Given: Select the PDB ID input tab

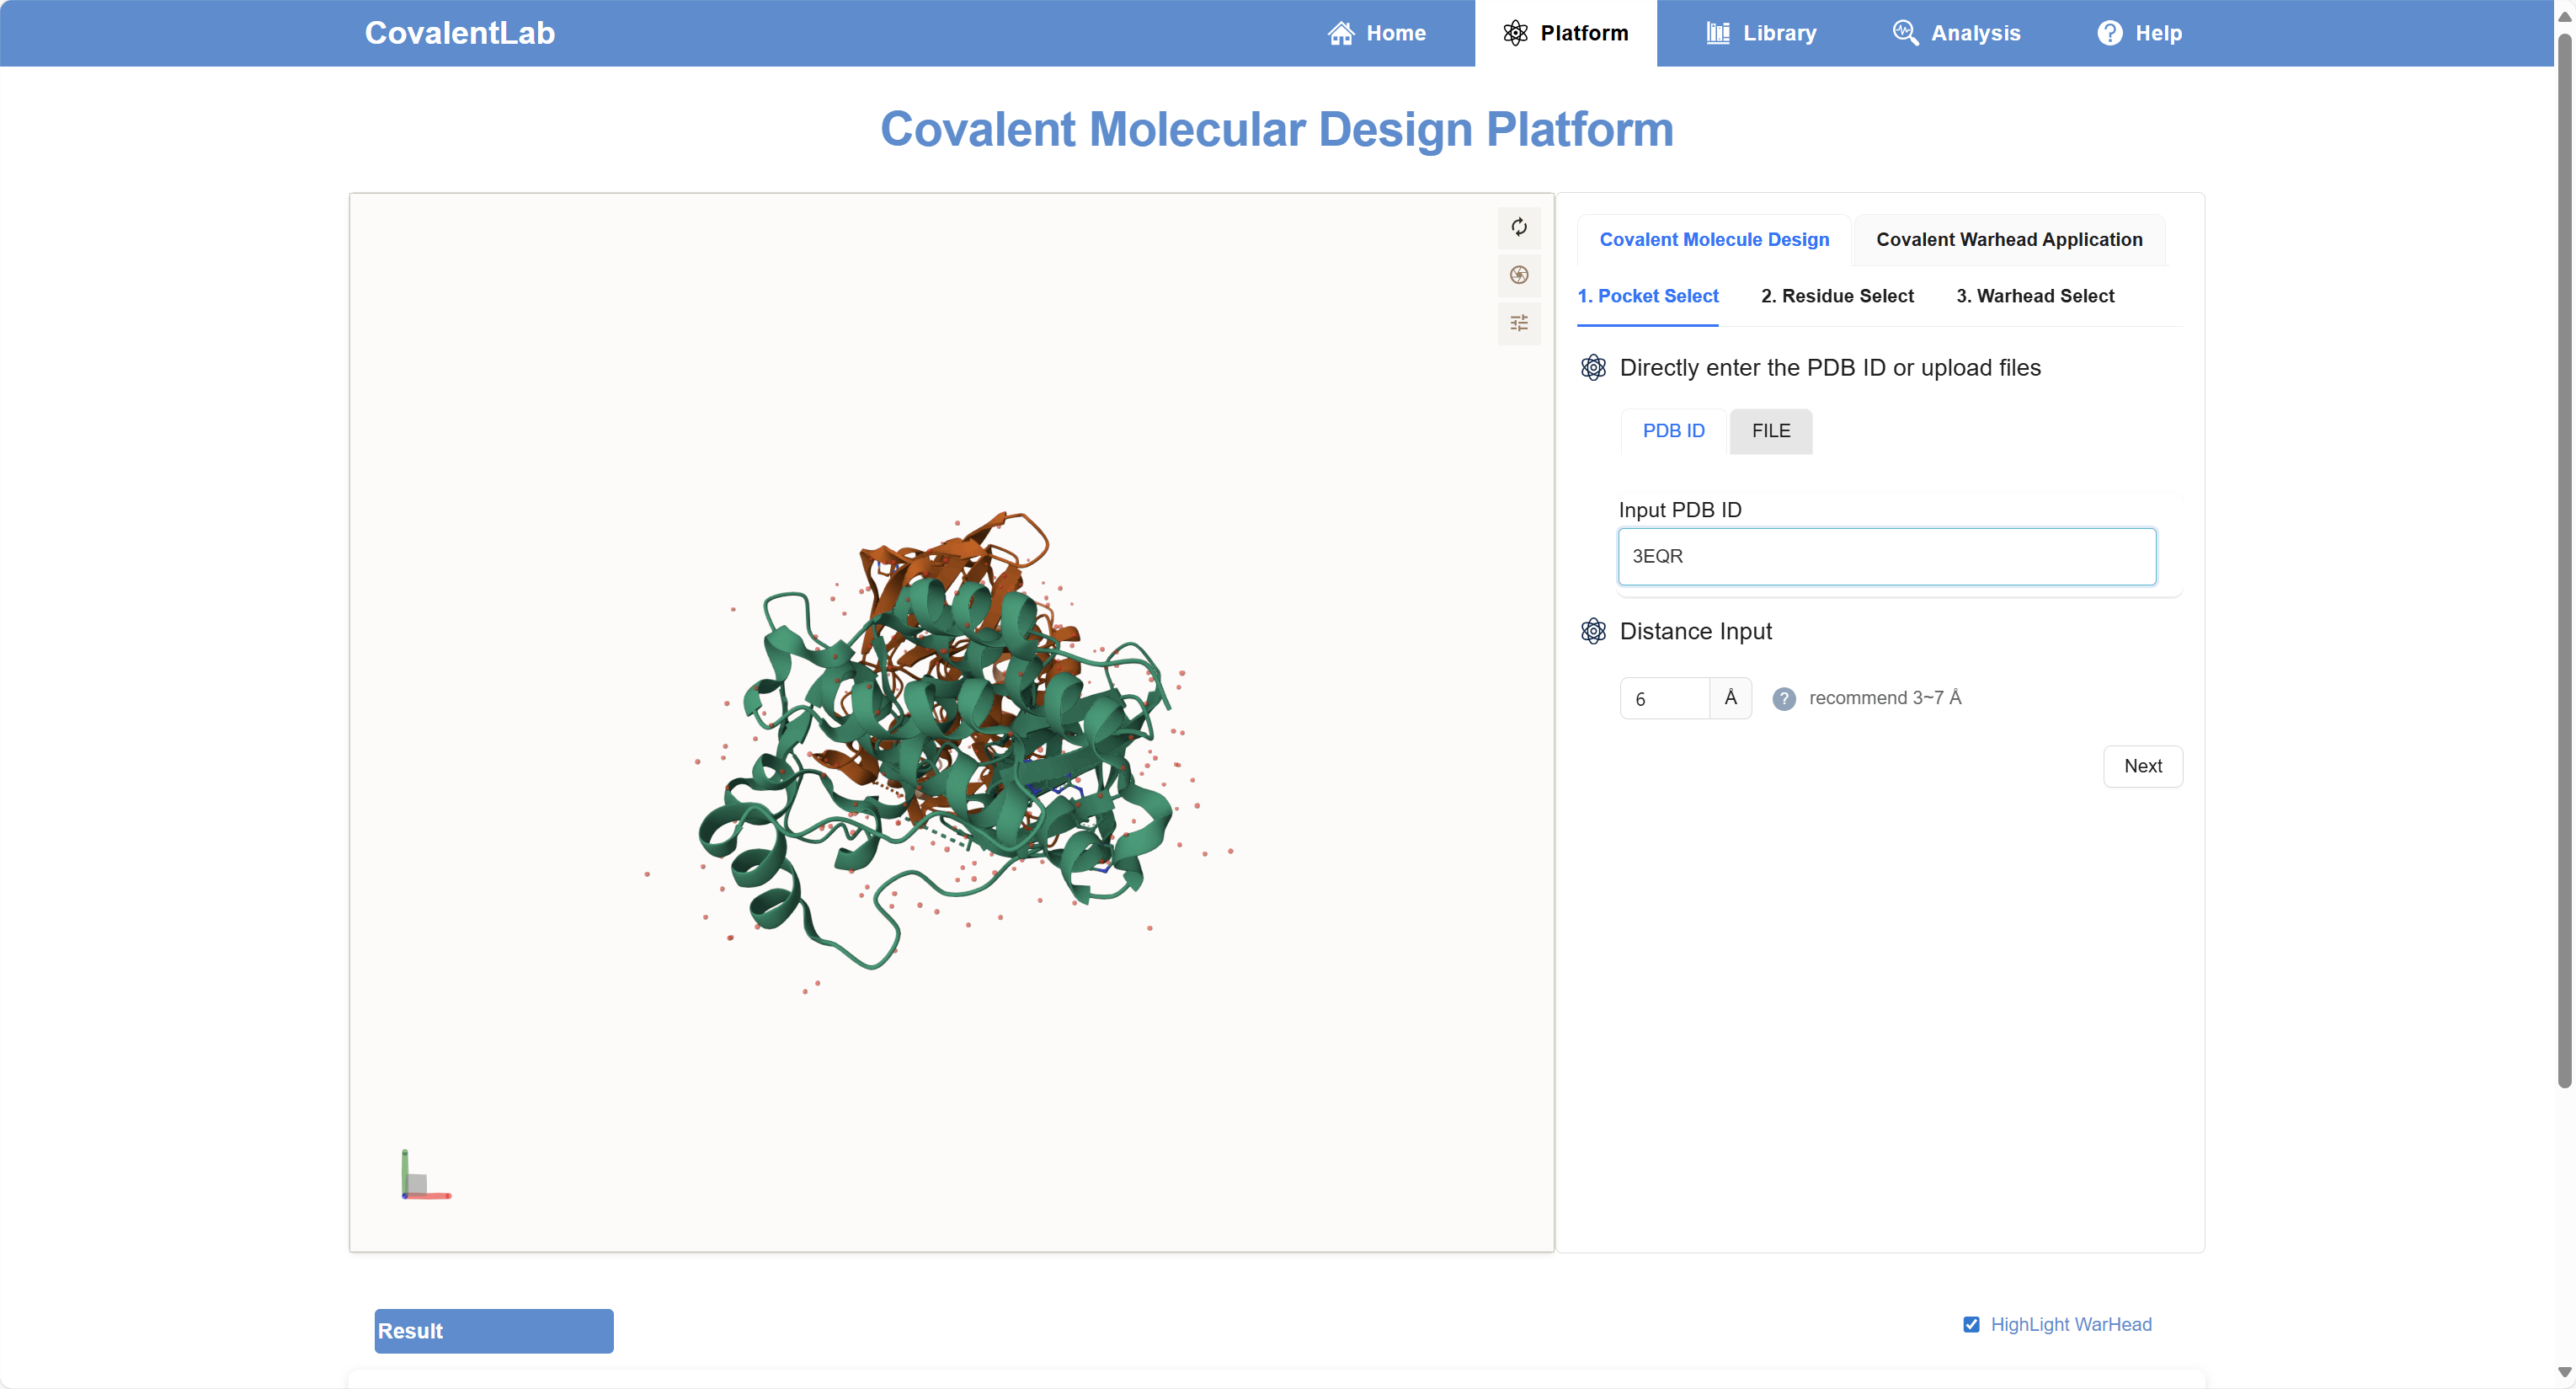Looking at the screenshot, I should click(1673, 431).
